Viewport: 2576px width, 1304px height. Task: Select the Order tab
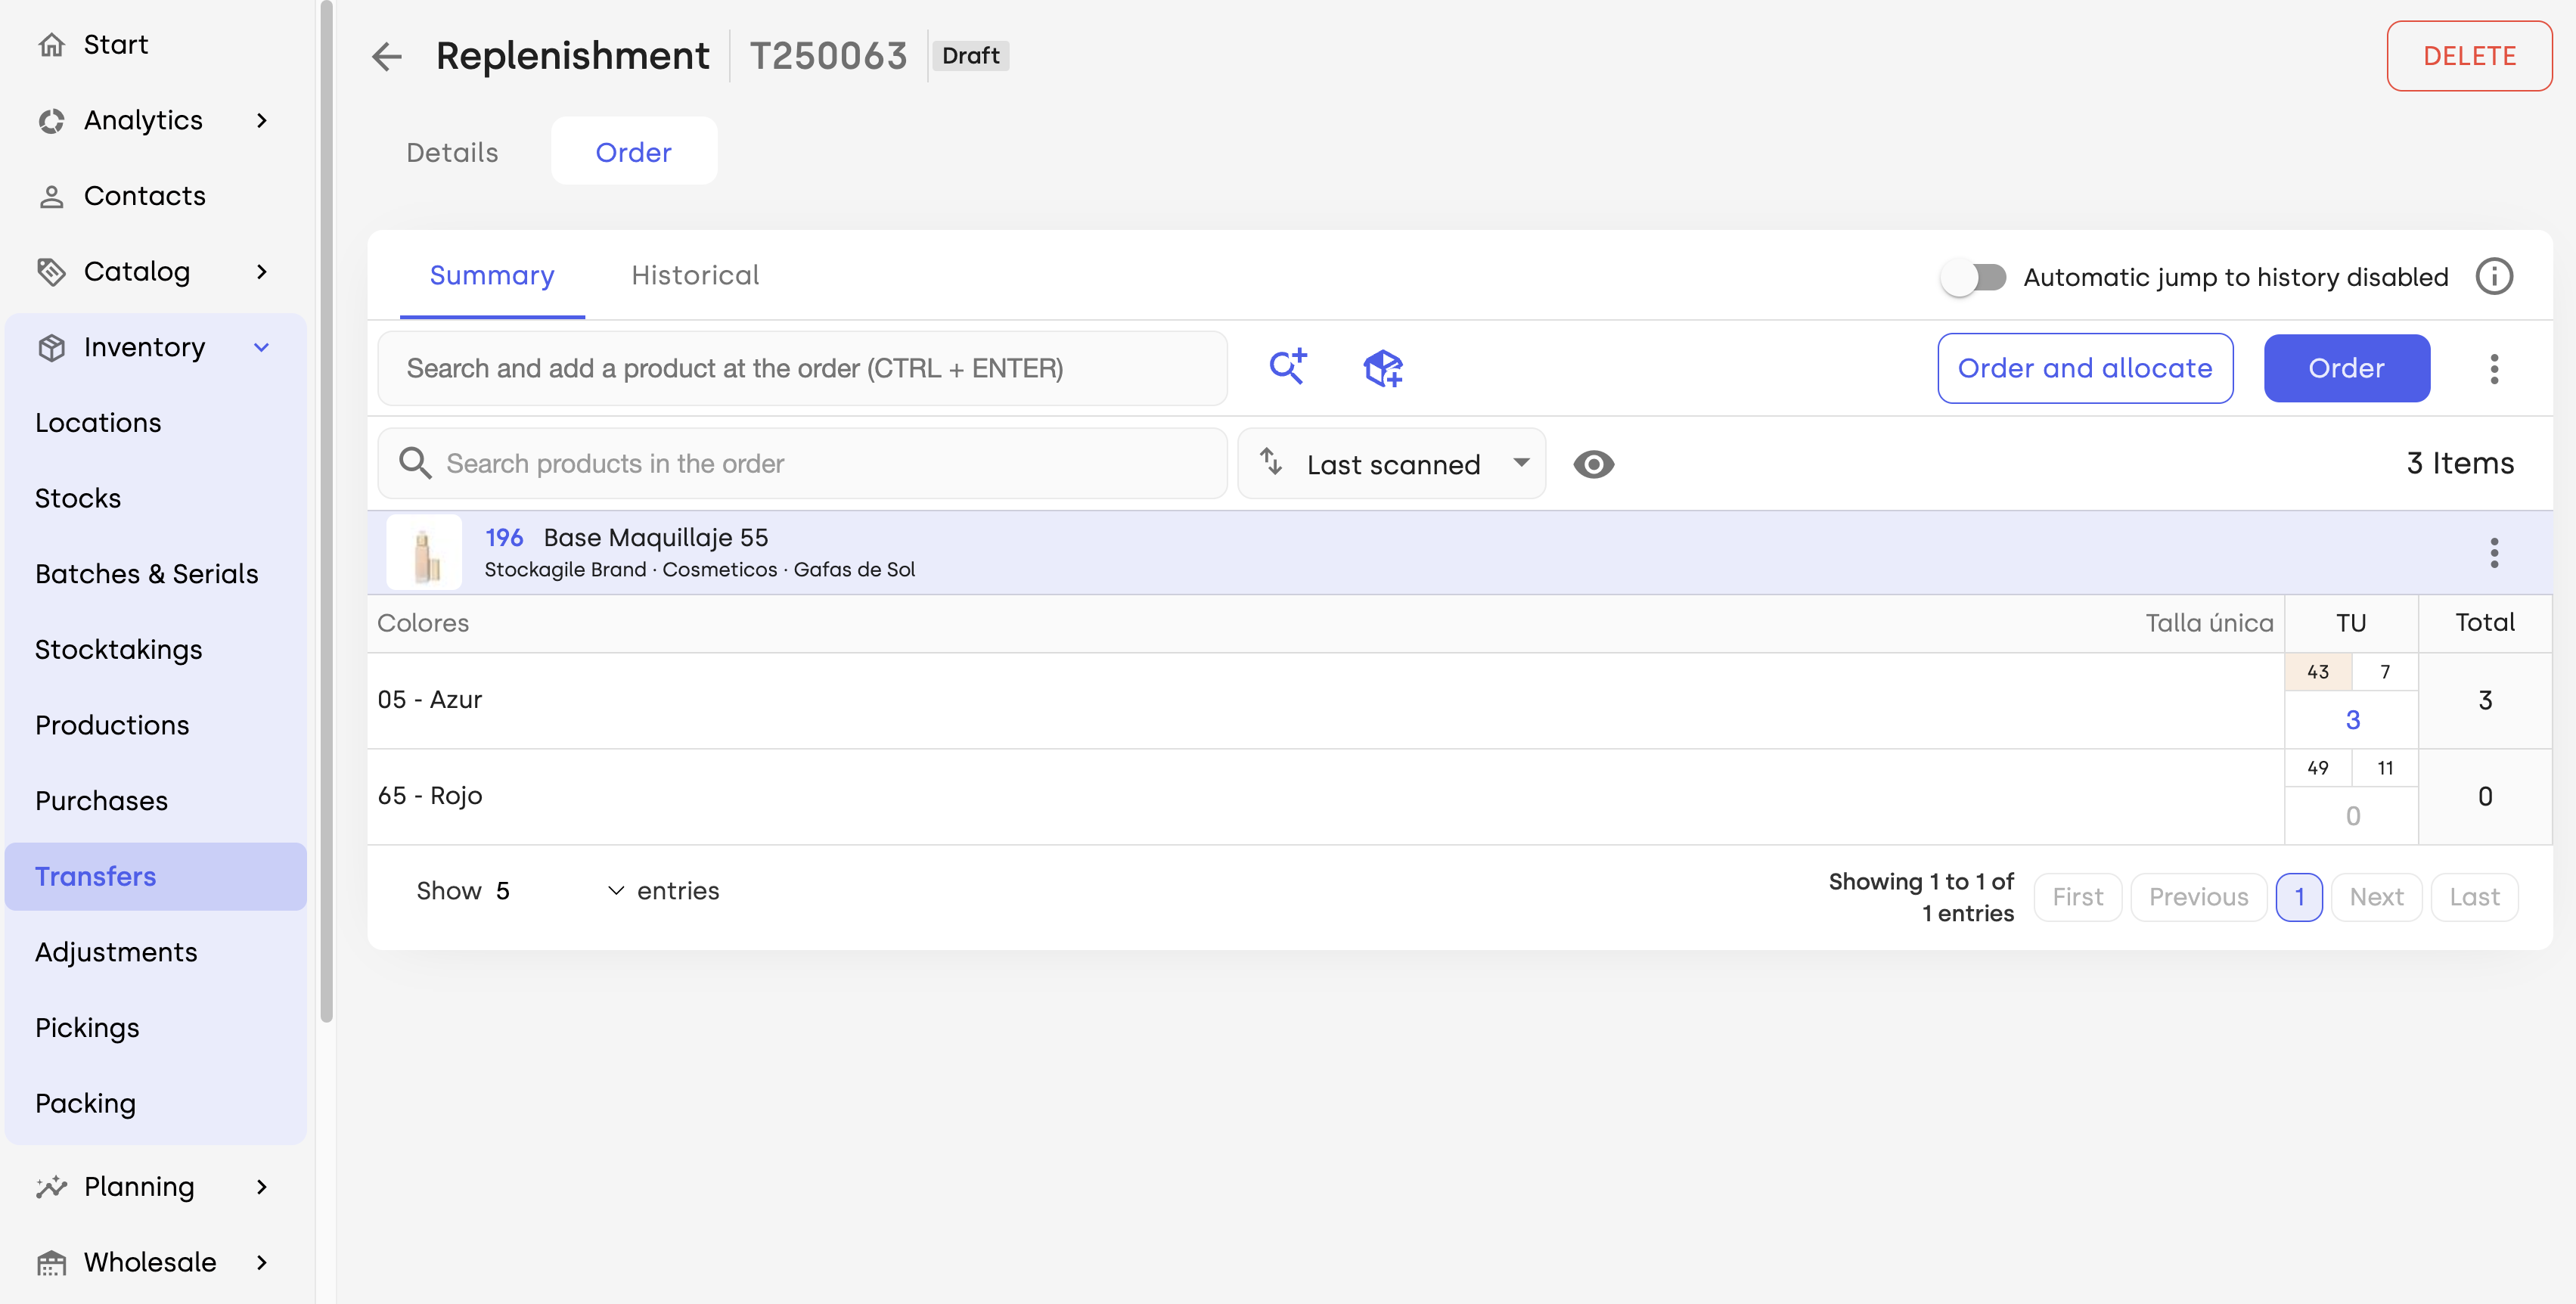[x=634, y=152]
